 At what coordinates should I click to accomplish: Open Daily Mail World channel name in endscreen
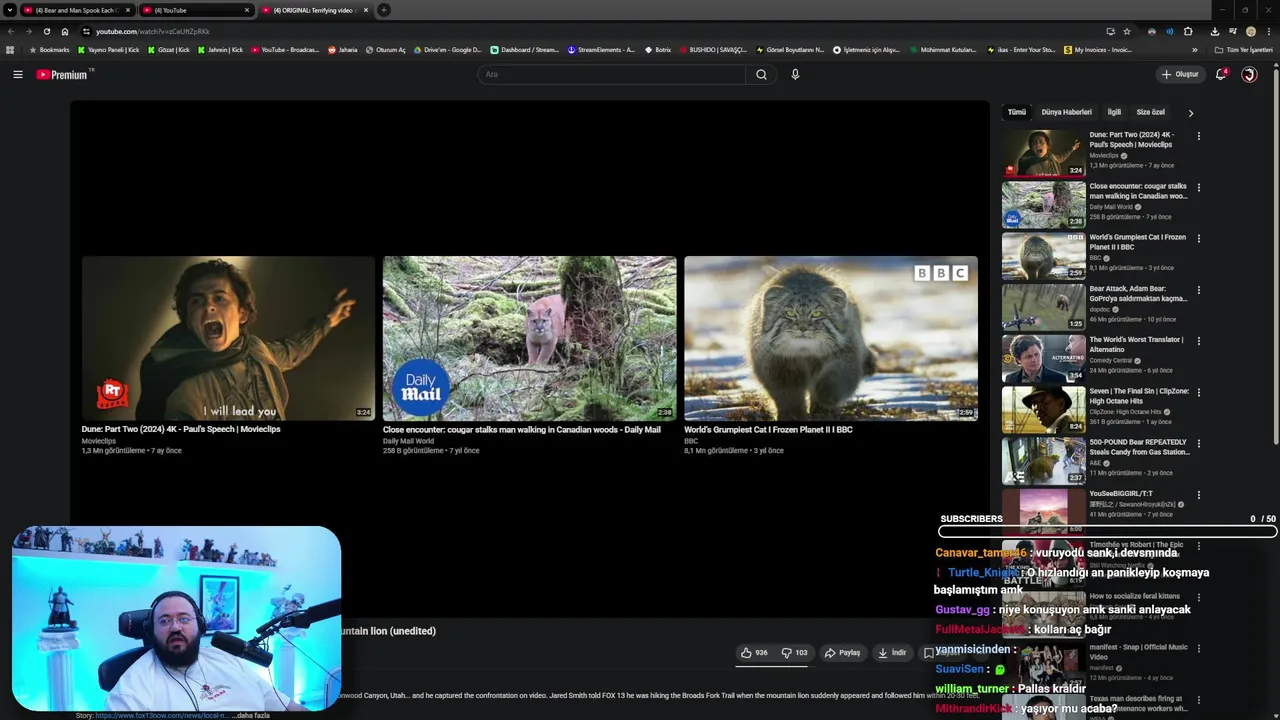click(408, 441)
